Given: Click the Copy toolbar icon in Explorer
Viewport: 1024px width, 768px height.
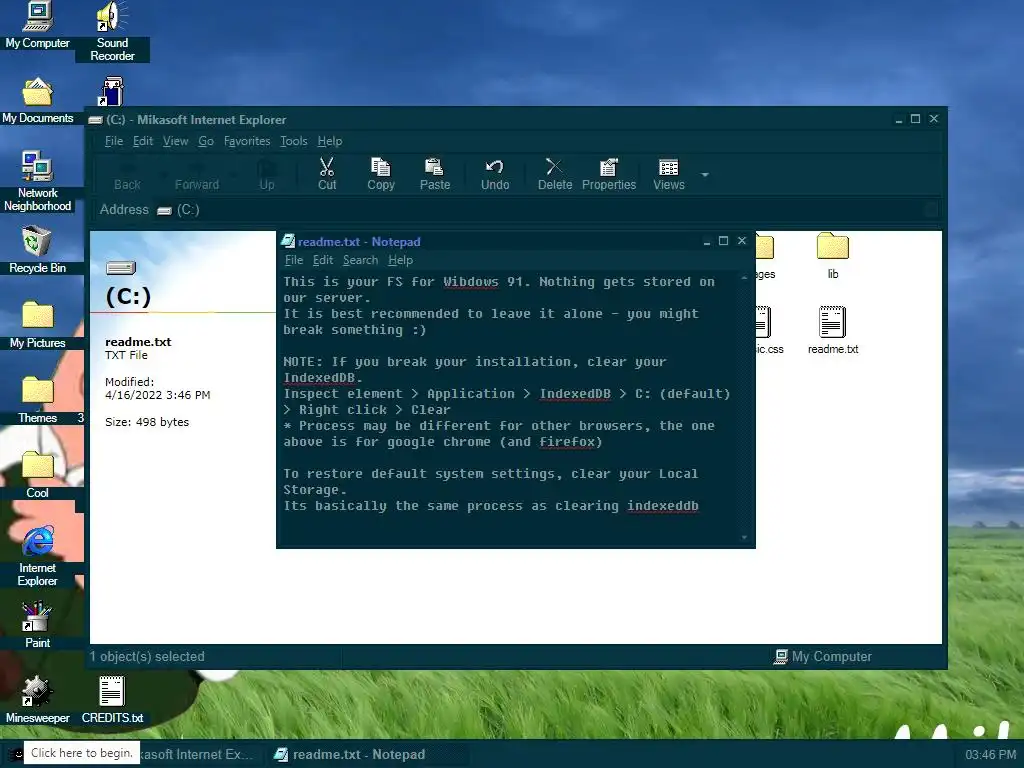Looking at the screenshot, I should (x=381, y=174).
